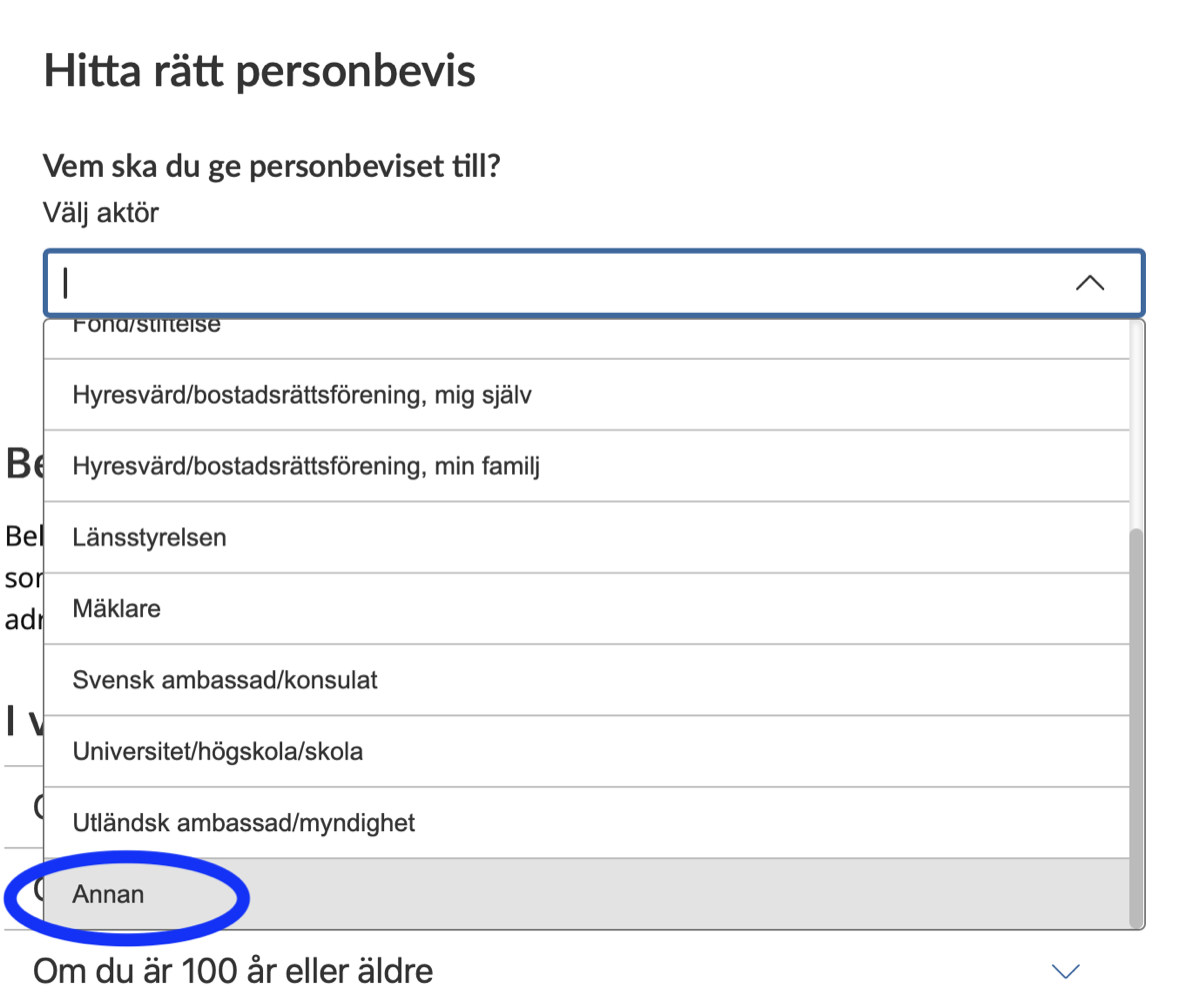Image resolution: width=1200 pixels, height=989 pixels.
Task: Select Svensk ambassad/konsulat option
Action: pyautogui.click(x=586, y=680)
